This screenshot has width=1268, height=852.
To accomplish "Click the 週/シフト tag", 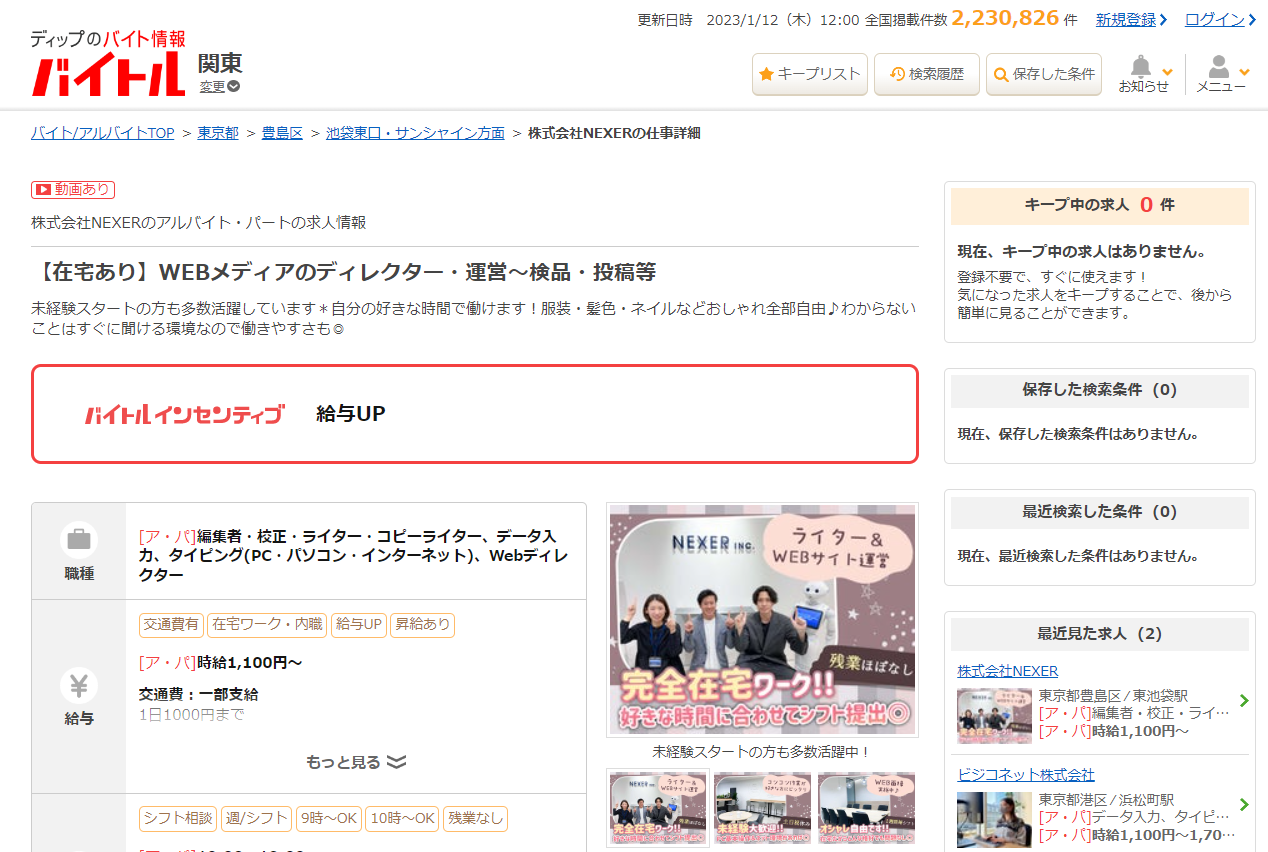I will tap(256, 819).
